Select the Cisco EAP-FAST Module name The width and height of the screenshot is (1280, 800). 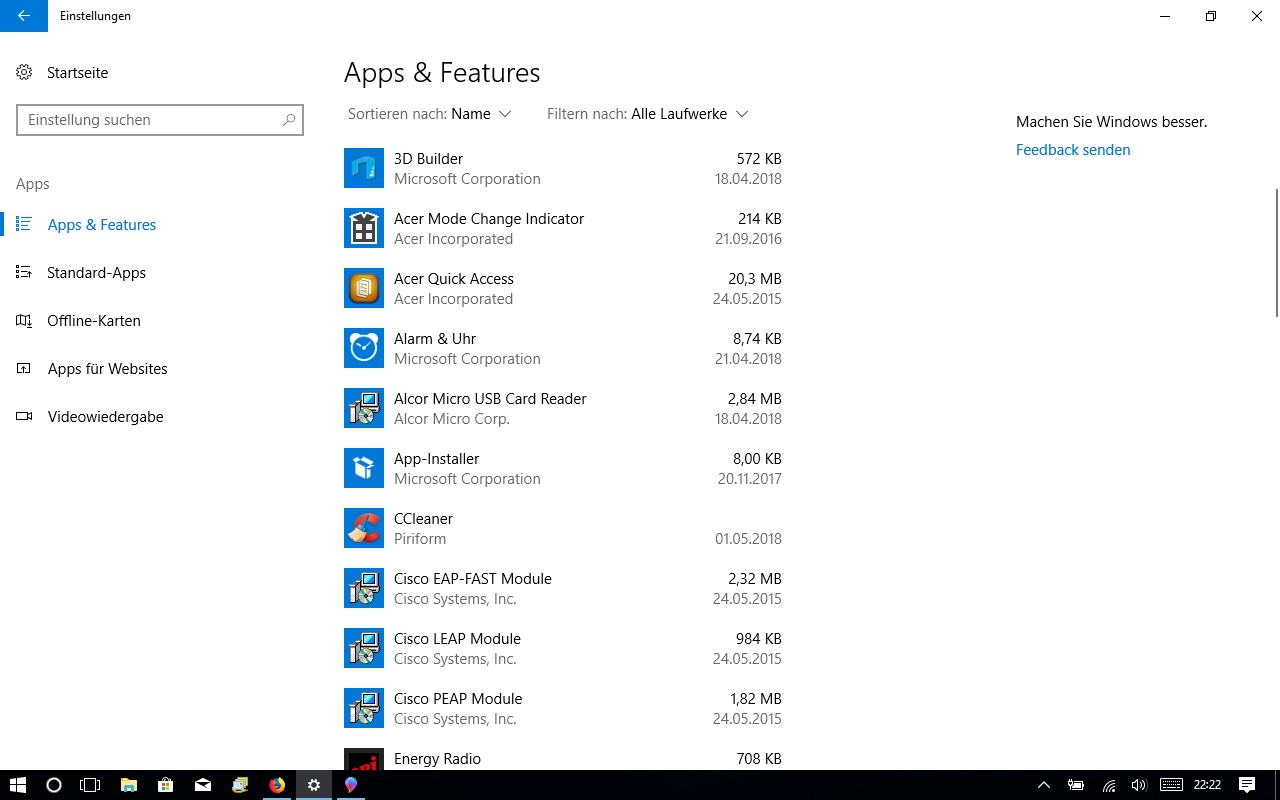473,579
